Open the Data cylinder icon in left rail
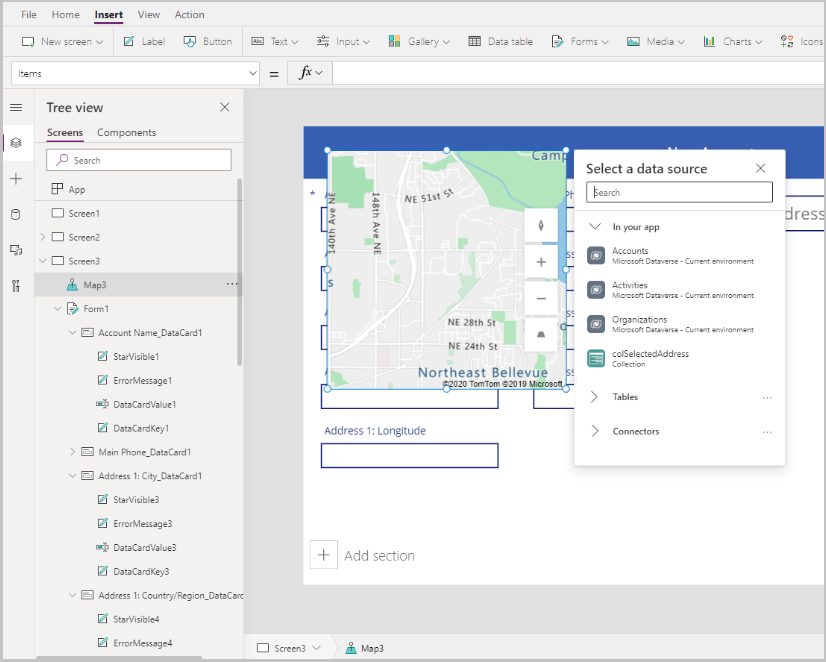The image size is (826, 662). pyautogui.click(x=16, y=214)
